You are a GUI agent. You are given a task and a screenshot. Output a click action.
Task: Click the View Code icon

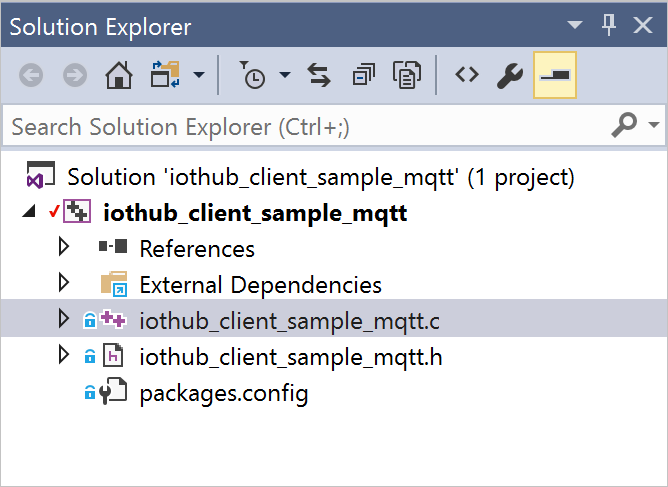click(467, 76)
